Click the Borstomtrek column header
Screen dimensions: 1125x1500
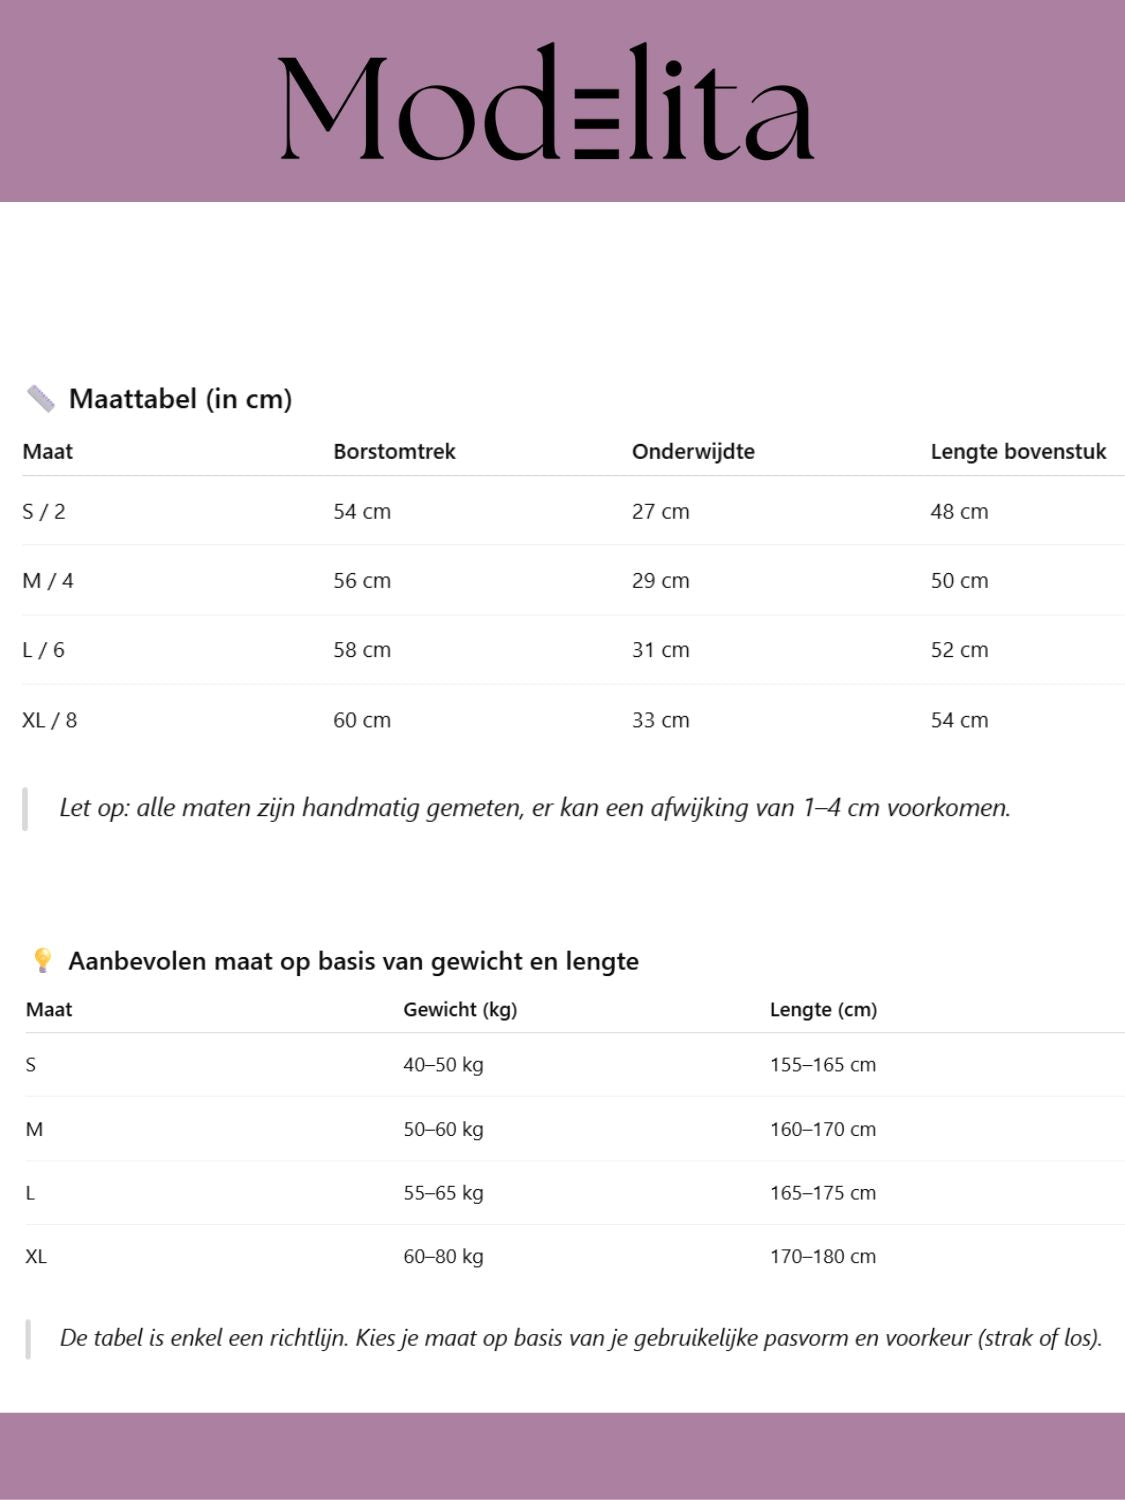click(394, 451)
